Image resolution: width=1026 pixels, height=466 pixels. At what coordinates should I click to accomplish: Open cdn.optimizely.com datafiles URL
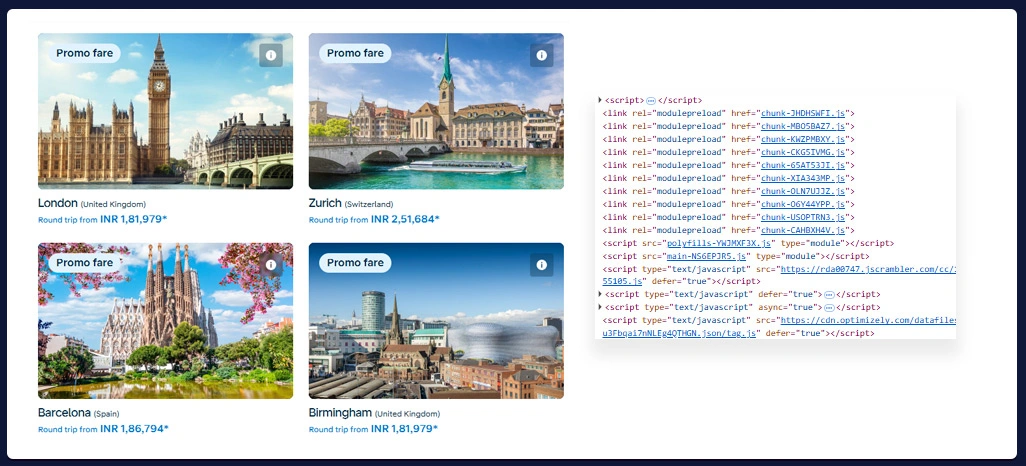pos(868,321)
